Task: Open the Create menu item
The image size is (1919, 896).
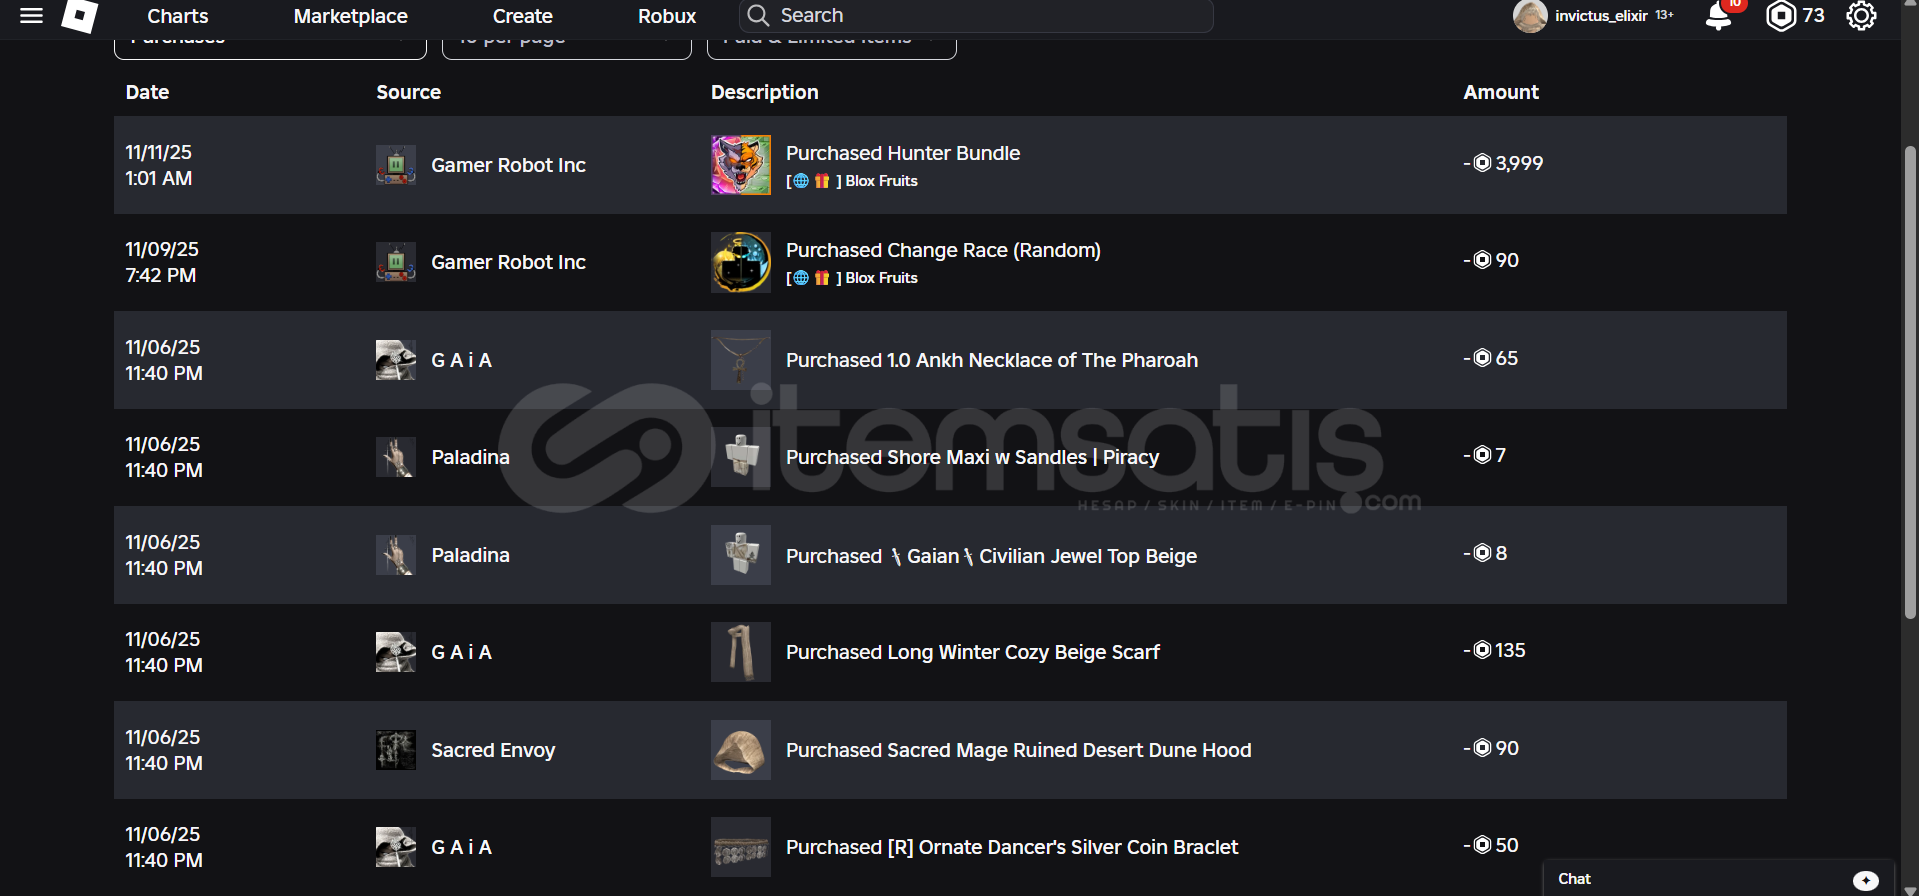Action: click(522, 16)
